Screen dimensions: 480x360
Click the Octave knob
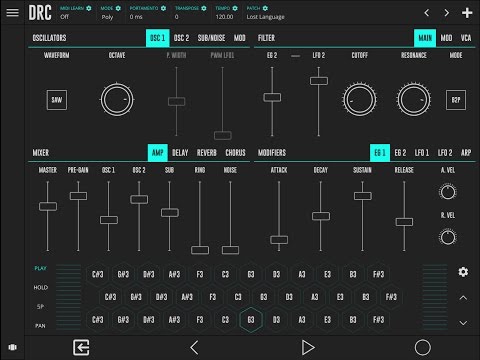[x=117, y=100]
